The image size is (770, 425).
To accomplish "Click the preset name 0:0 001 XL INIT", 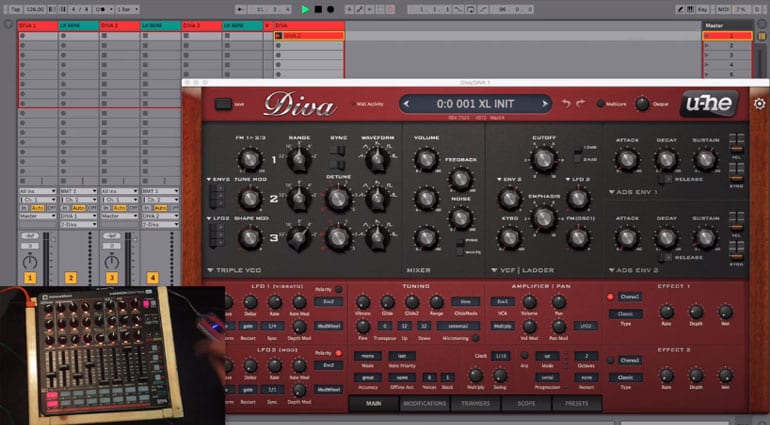I will [475, 104].
